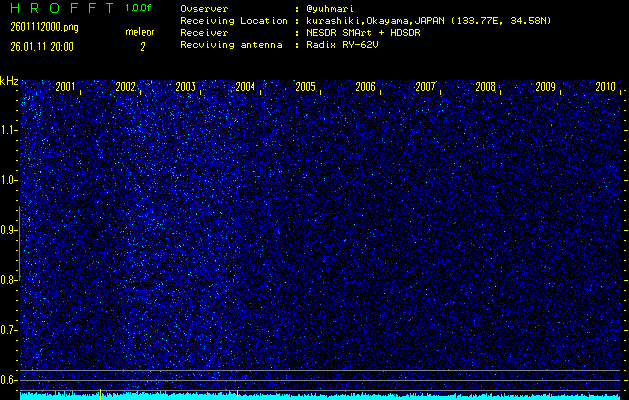Click the kHz unit label
The width and height of the screenshot is (629, 400).
pyautogui.click(x=9, y=81)
